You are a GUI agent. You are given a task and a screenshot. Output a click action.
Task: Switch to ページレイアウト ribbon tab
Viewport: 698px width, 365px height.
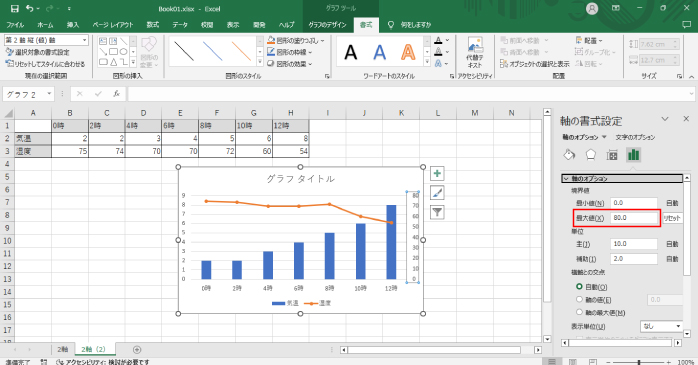(113, 25)
